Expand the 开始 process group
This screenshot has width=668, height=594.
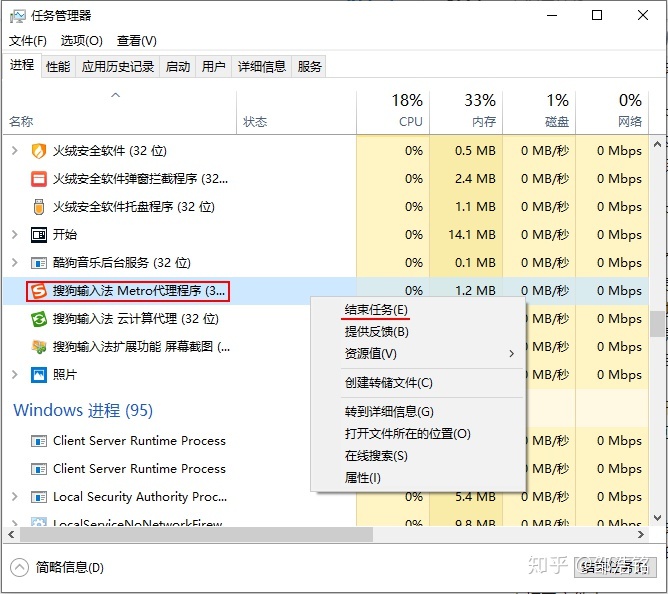pos(14,235)
